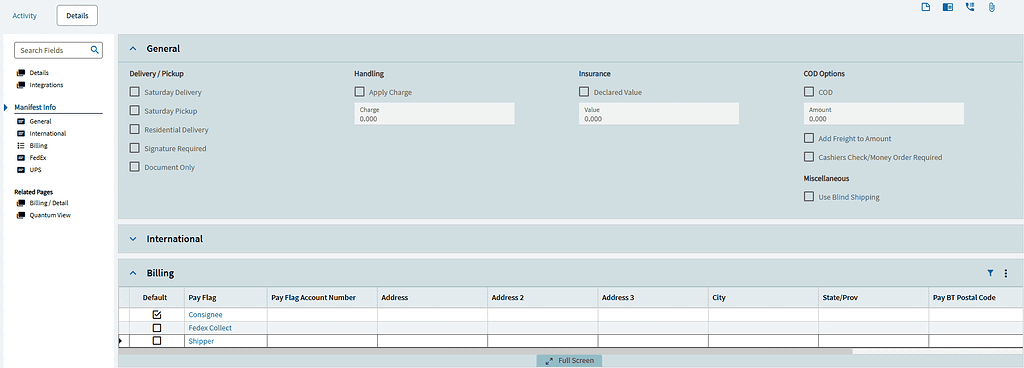Screen dimensions: 1024x368
Task: Check Cashiers Check/Money Order Required
Action: coord(808,157)
